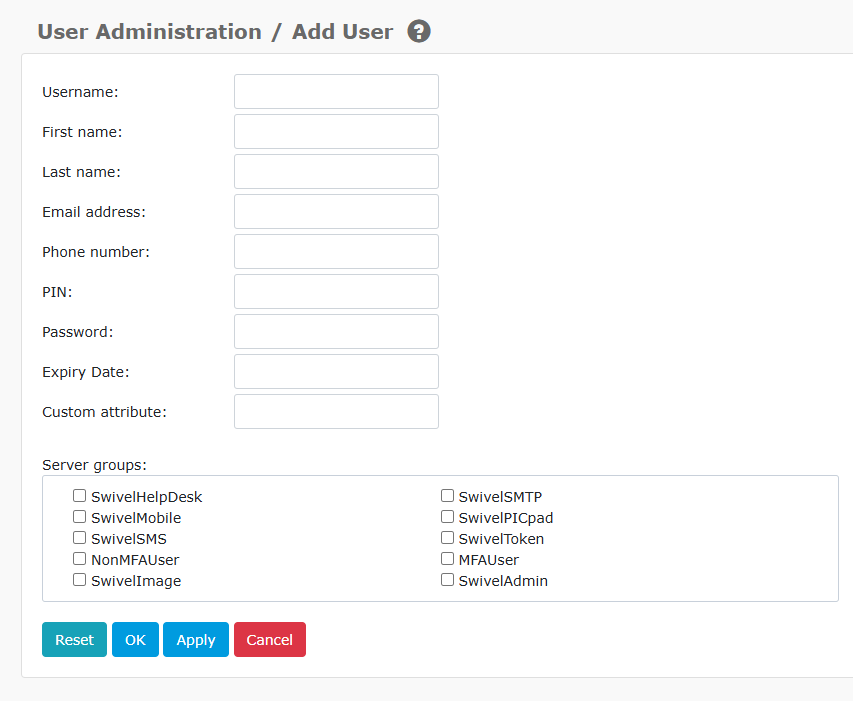Click OK to save the user
This screenshot has height=701, width=853.
point(135,639)
